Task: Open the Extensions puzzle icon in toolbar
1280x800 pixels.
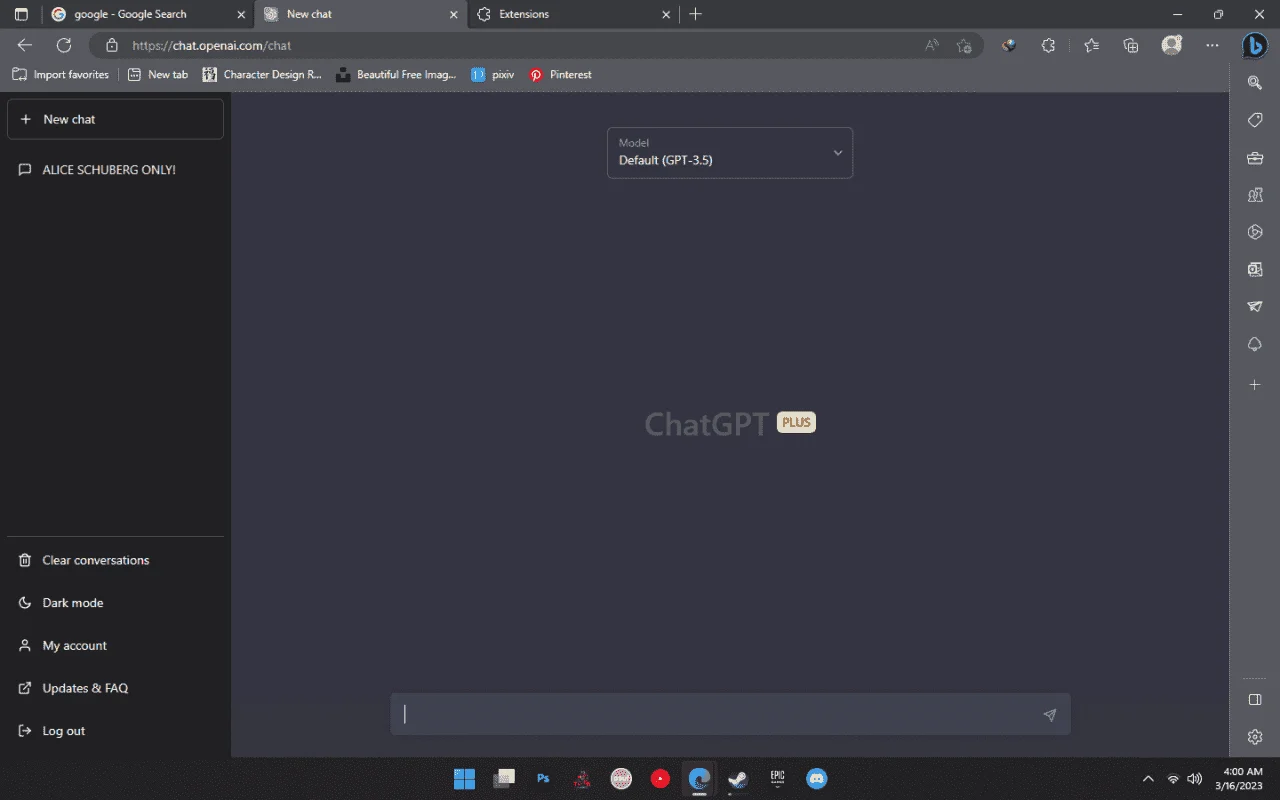Action: point(1048,45)
